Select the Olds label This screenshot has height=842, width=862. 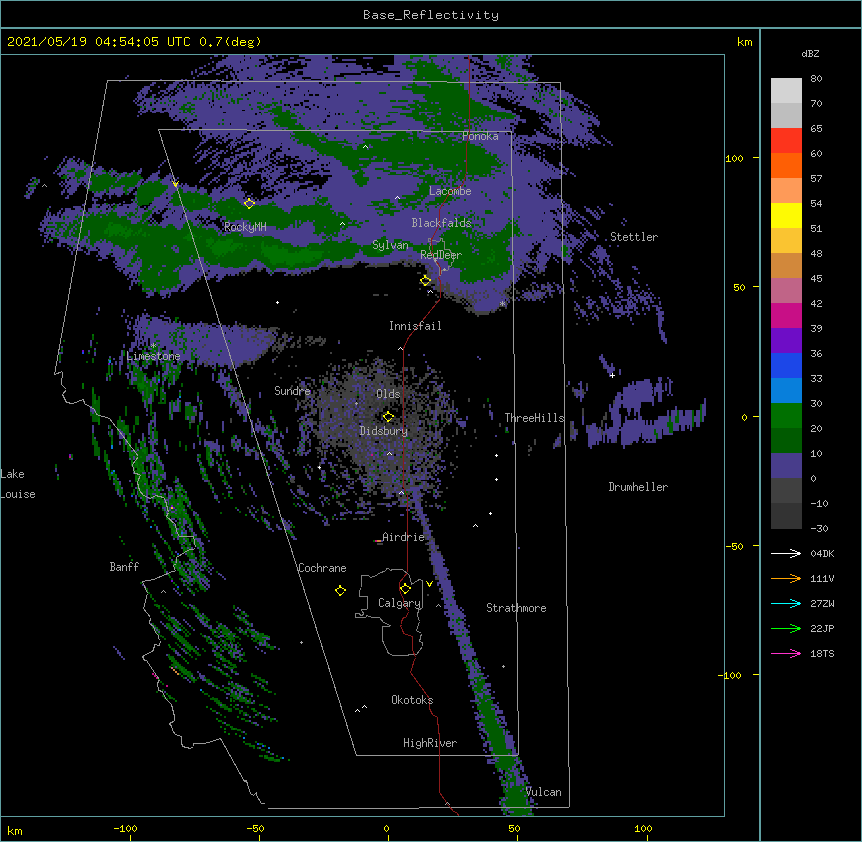(x=388, y=394)
